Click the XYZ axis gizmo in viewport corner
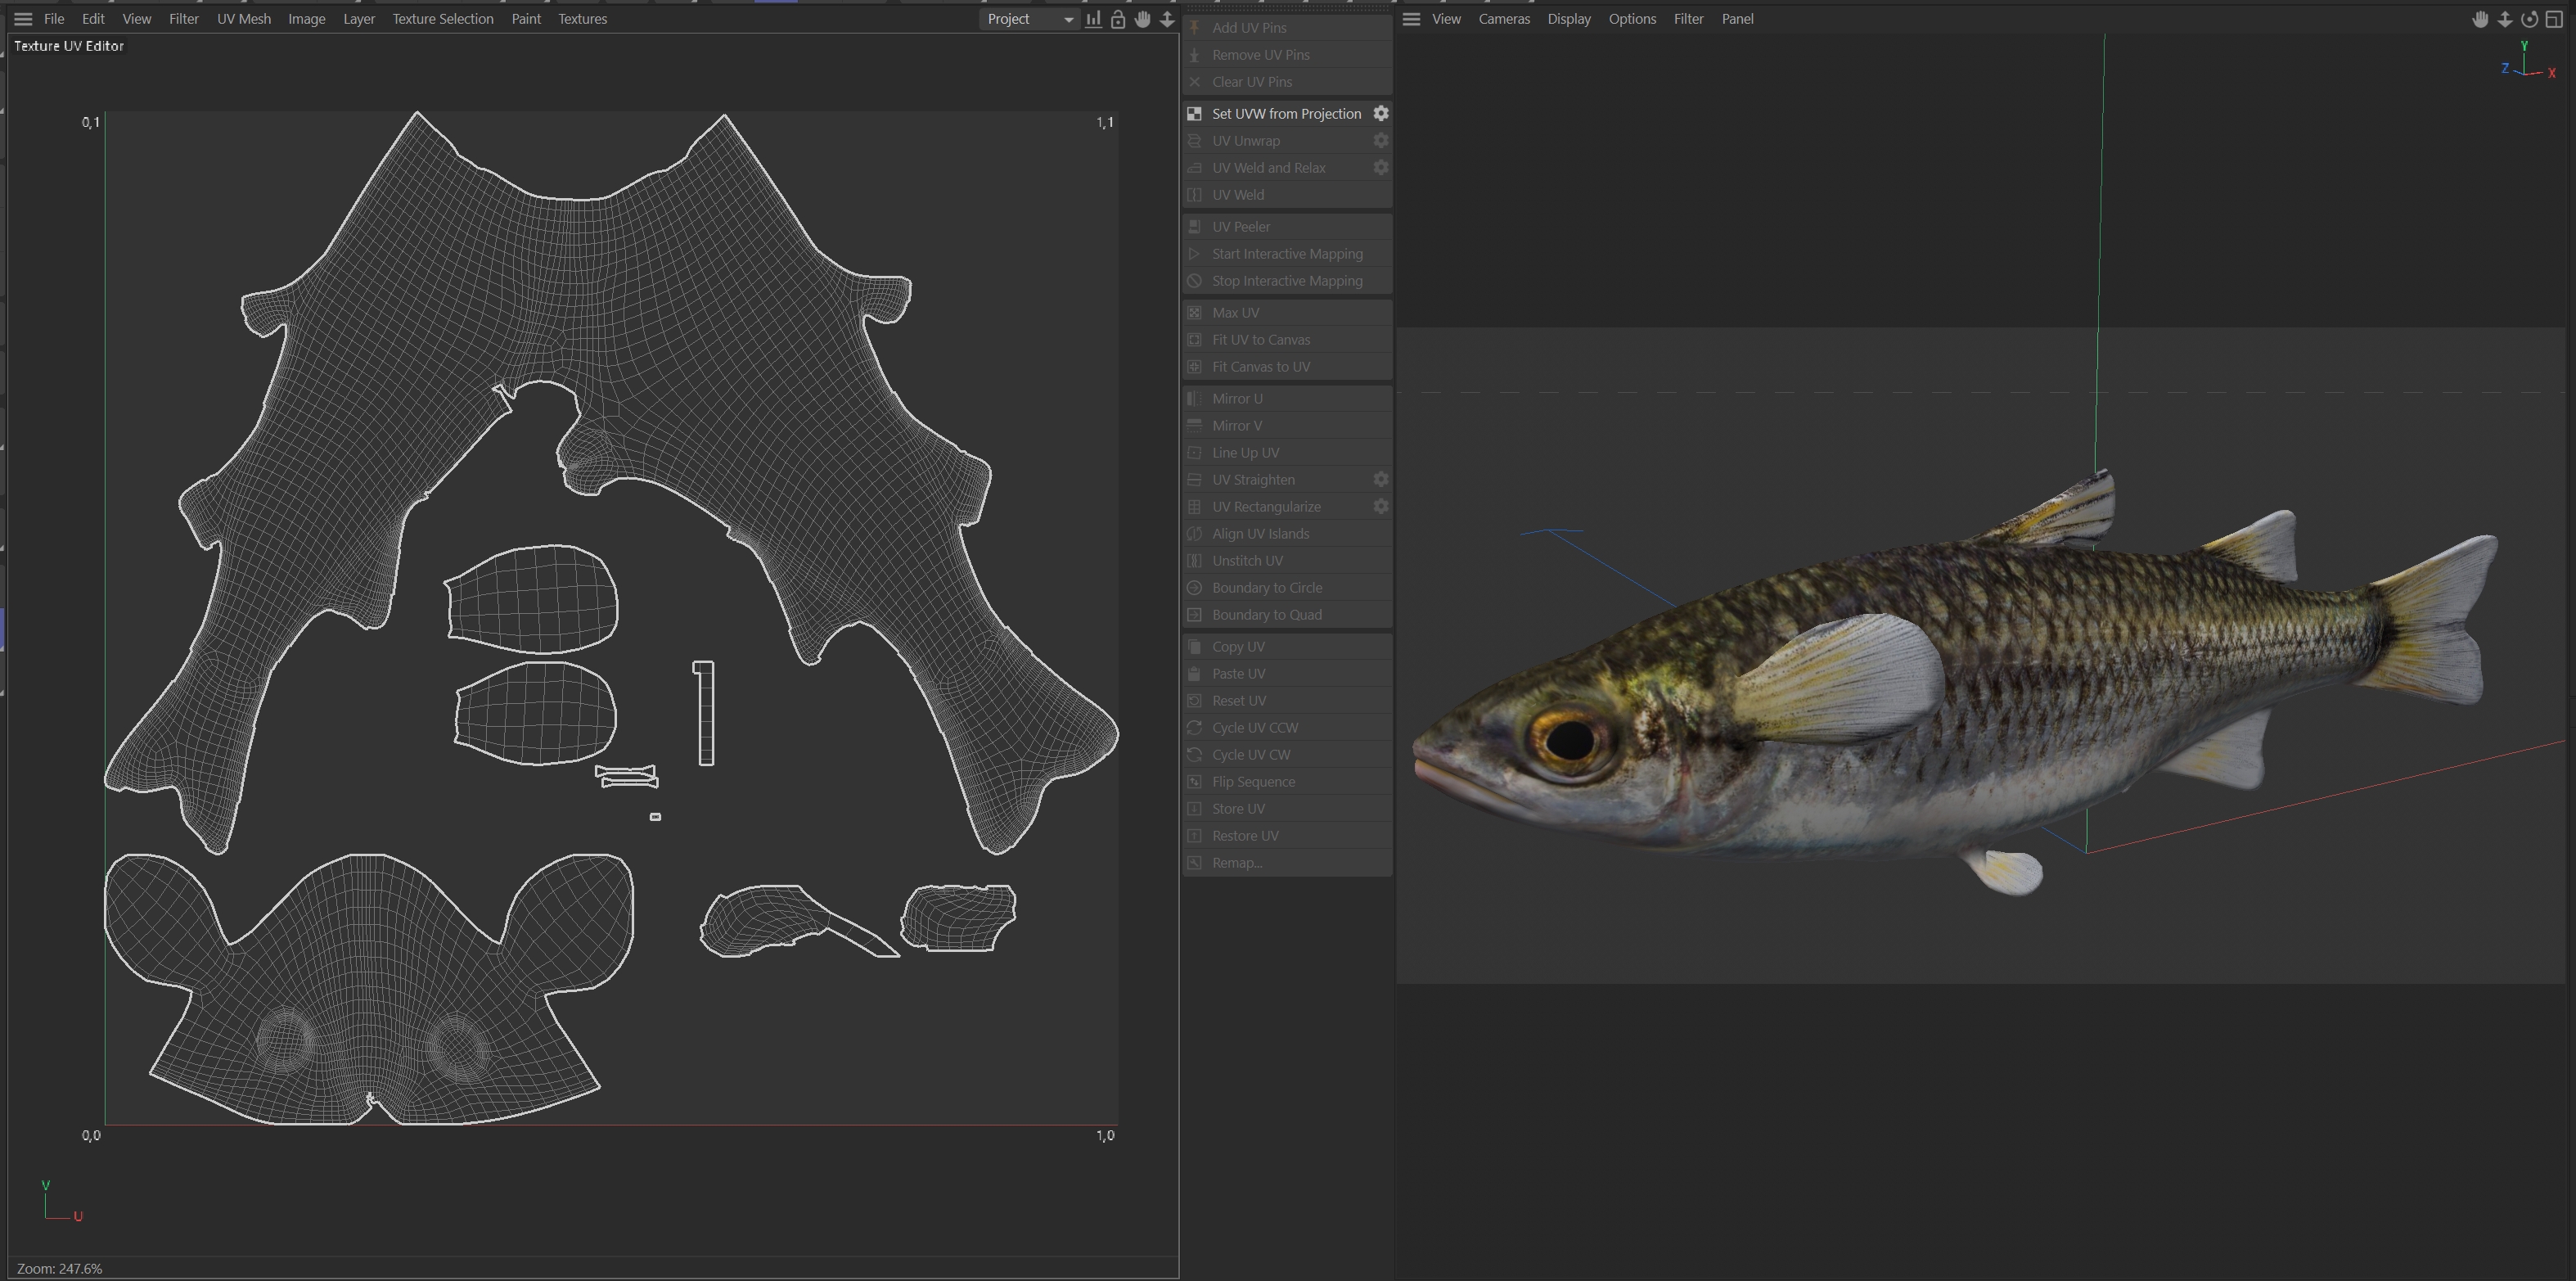The width and height of the screenshot is (2576, 1281). pyautogui.click(x=2527, y=64)
